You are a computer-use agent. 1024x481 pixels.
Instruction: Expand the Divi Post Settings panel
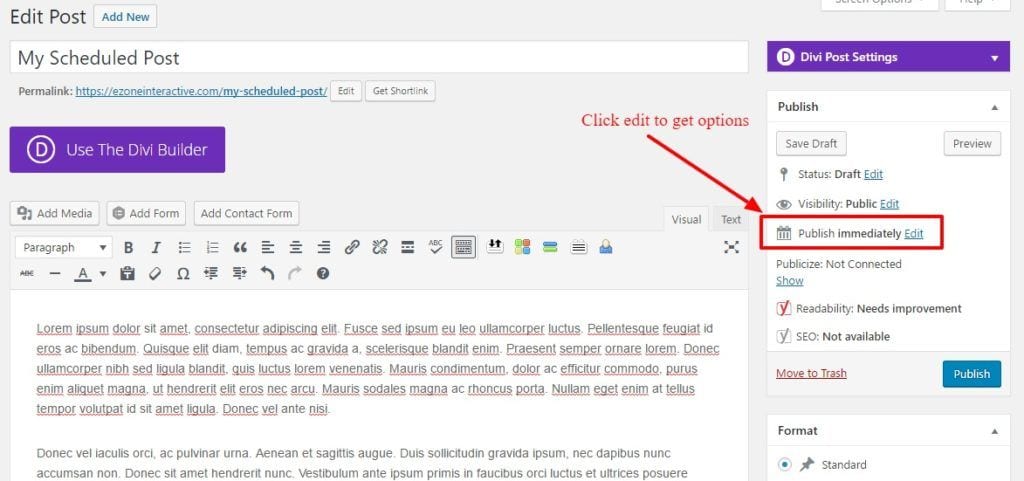click(995, 58)
